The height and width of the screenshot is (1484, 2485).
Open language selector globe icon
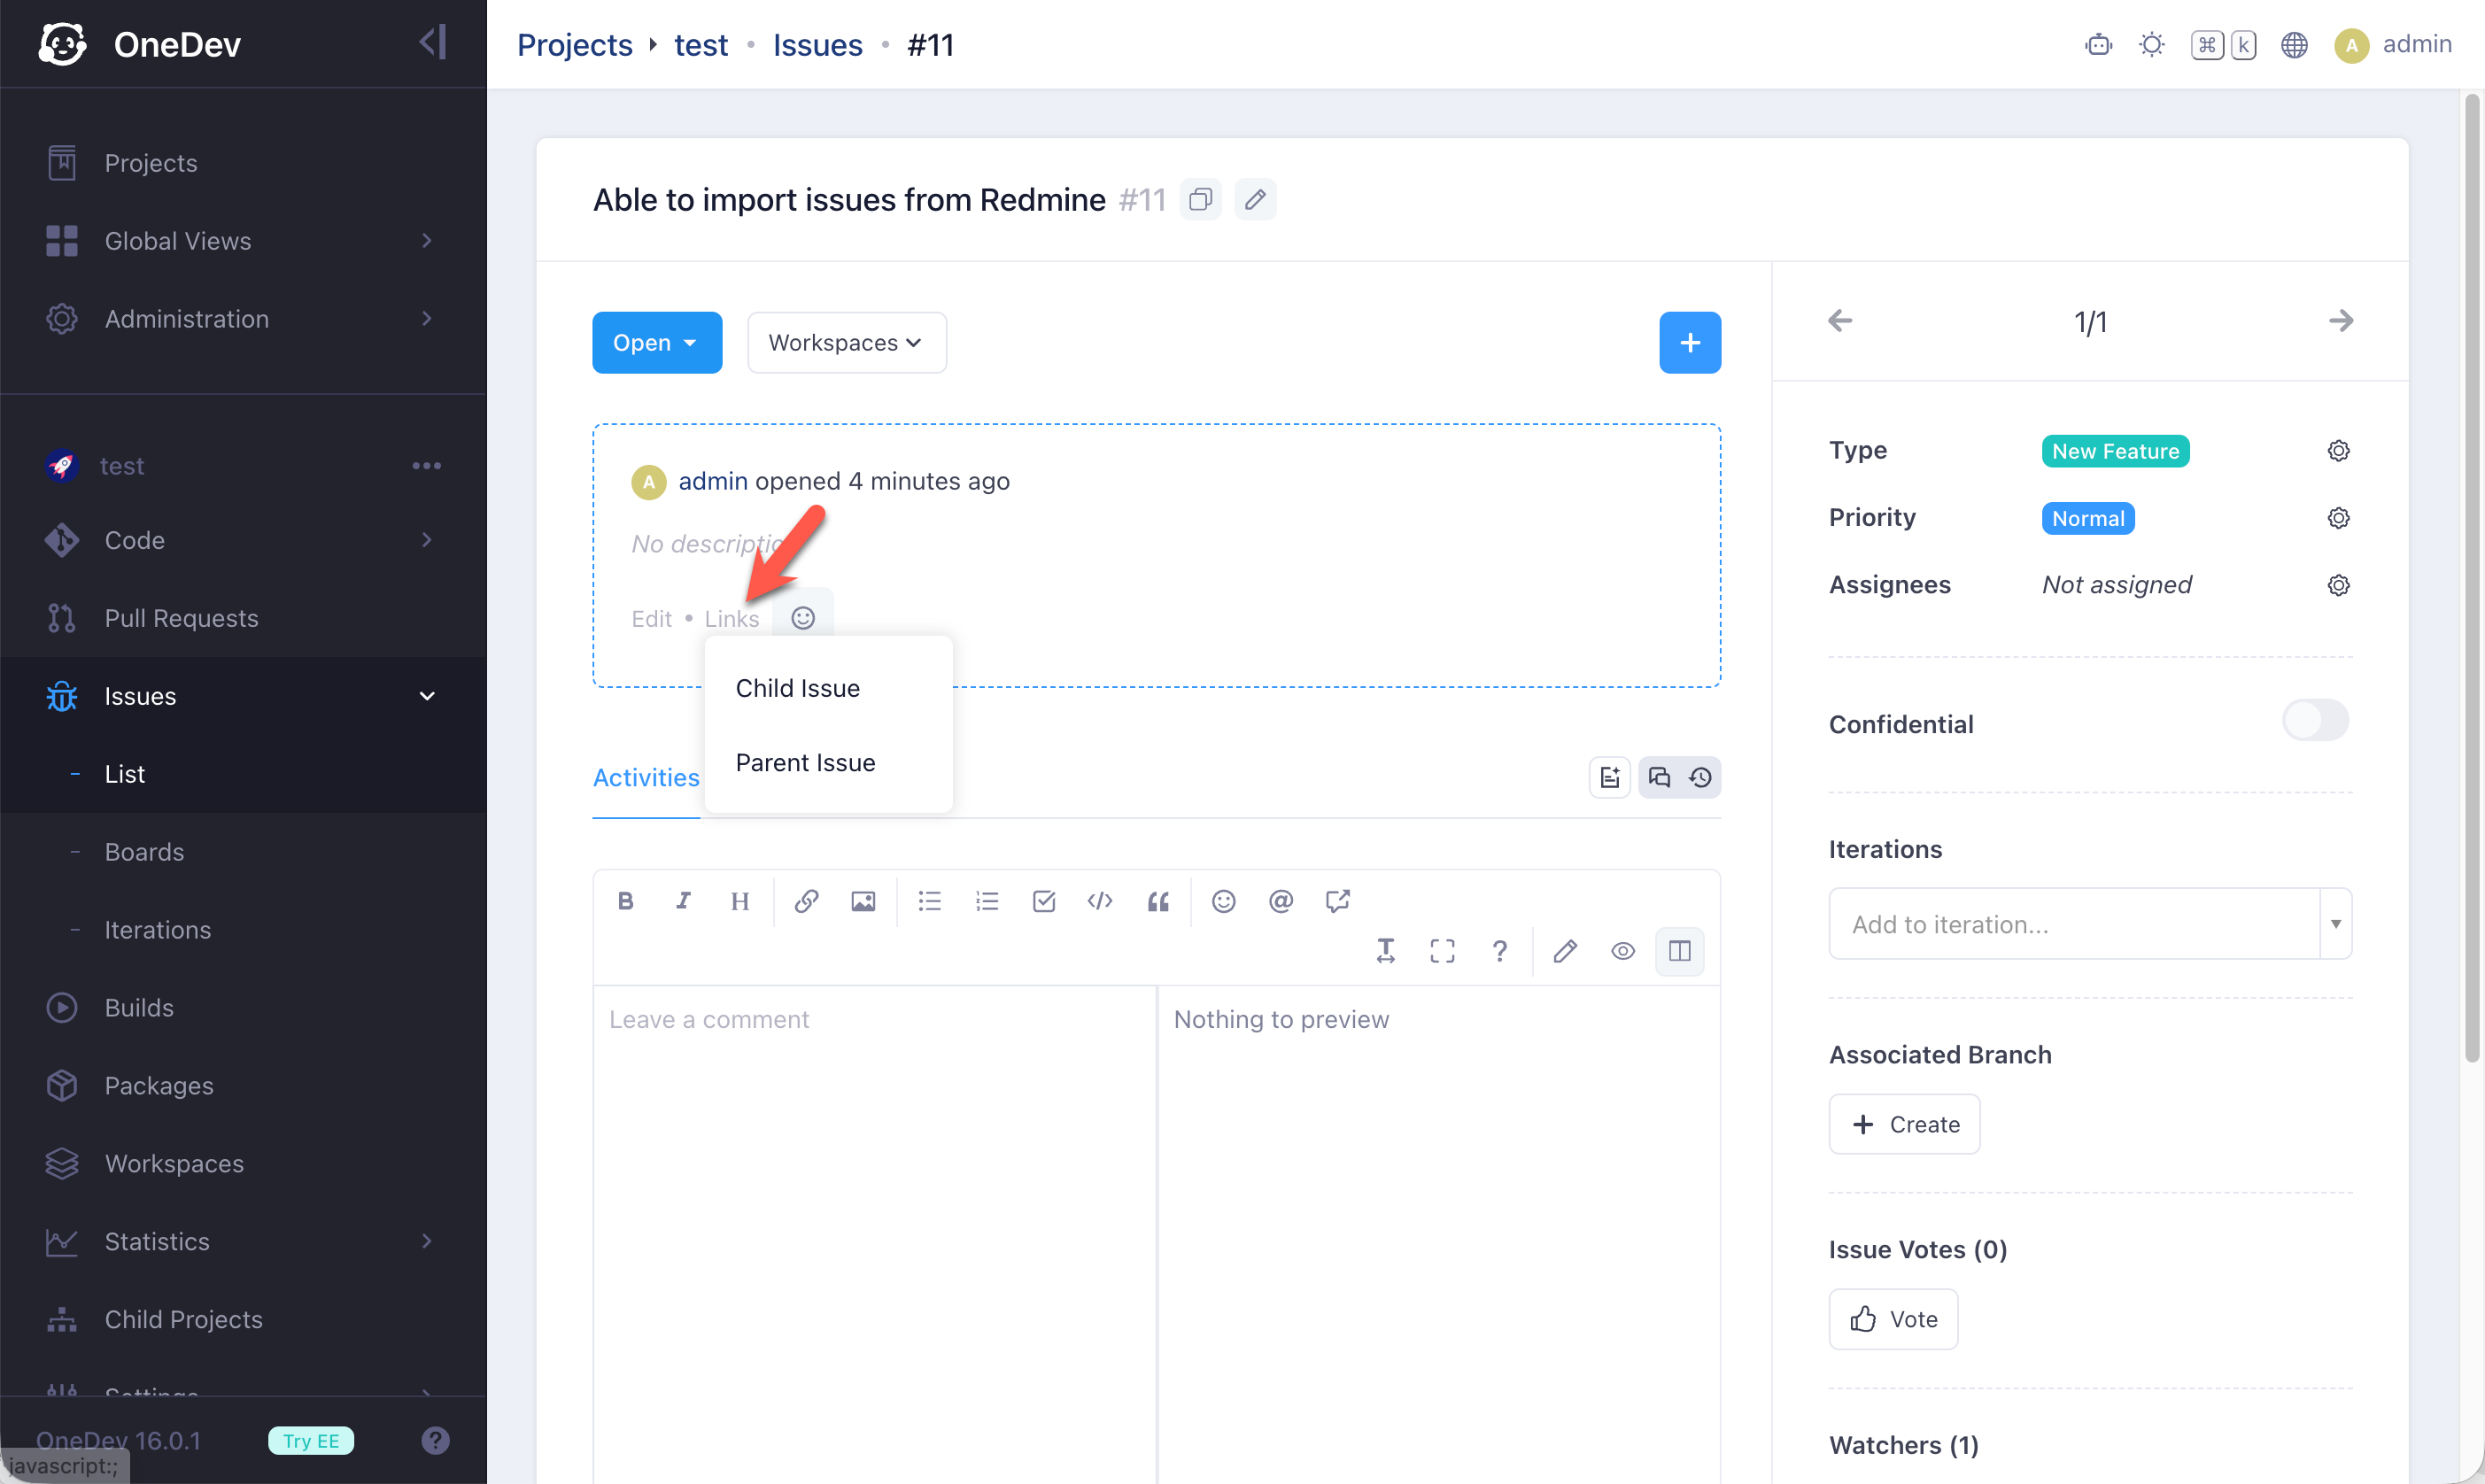[2293, 45]
